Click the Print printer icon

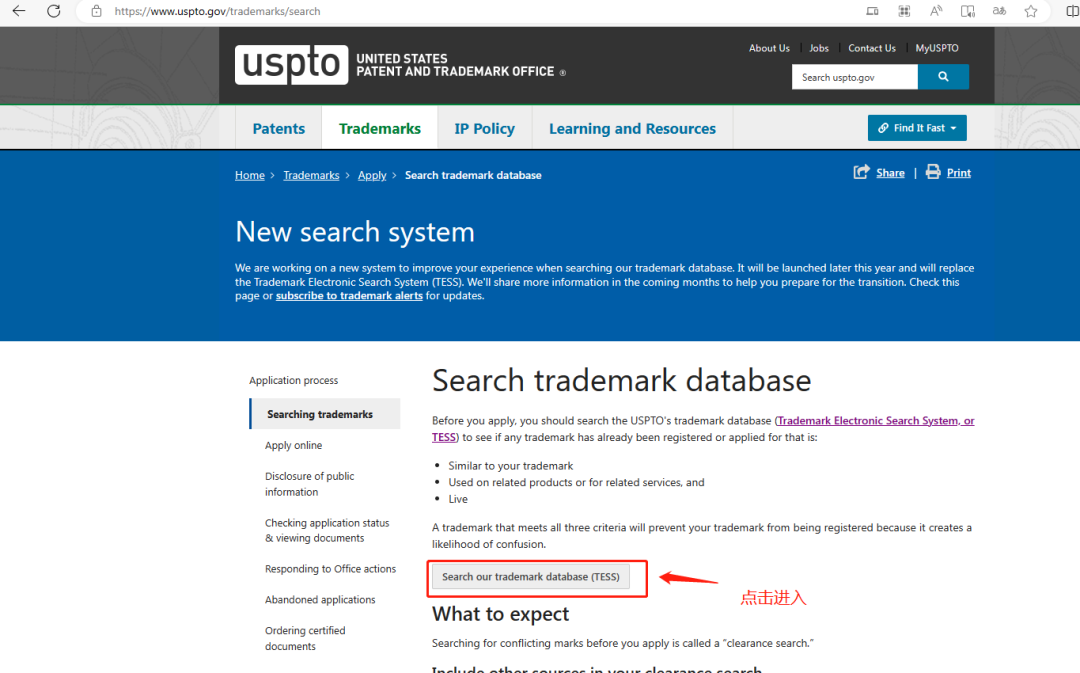point(933,172)
